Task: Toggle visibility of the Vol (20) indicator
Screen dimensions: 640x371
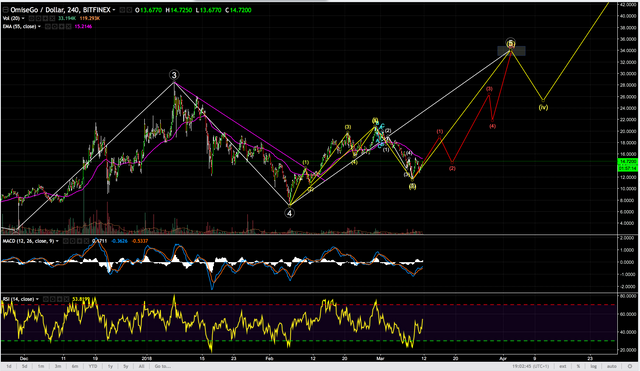Action: 31,18
